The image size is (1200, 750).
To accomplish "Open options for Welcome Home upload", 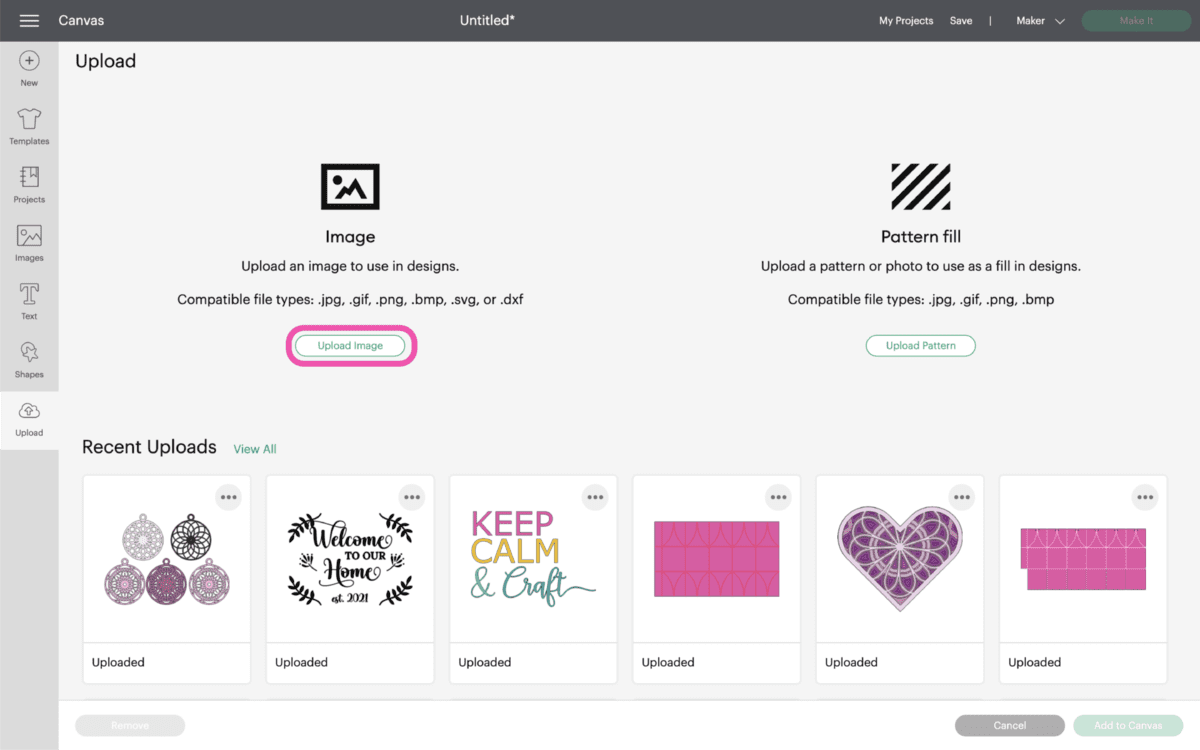I will tap(412, 497).
